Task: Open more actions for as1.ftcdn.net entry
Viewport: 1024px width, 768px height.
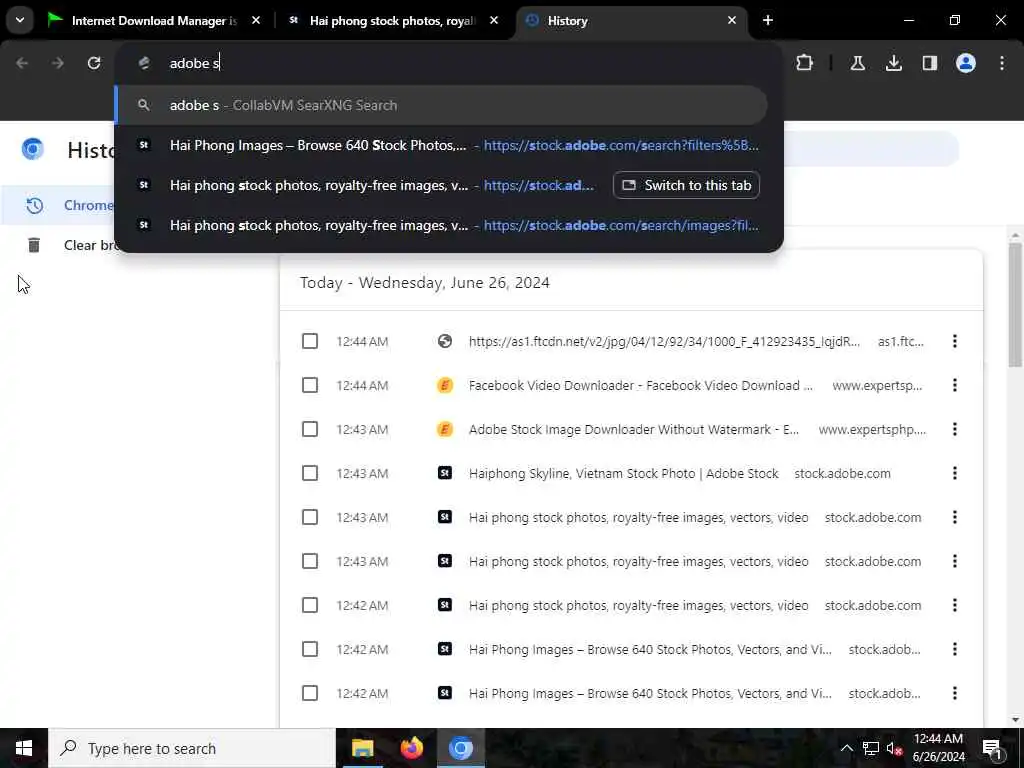Action: coord(955,341)
